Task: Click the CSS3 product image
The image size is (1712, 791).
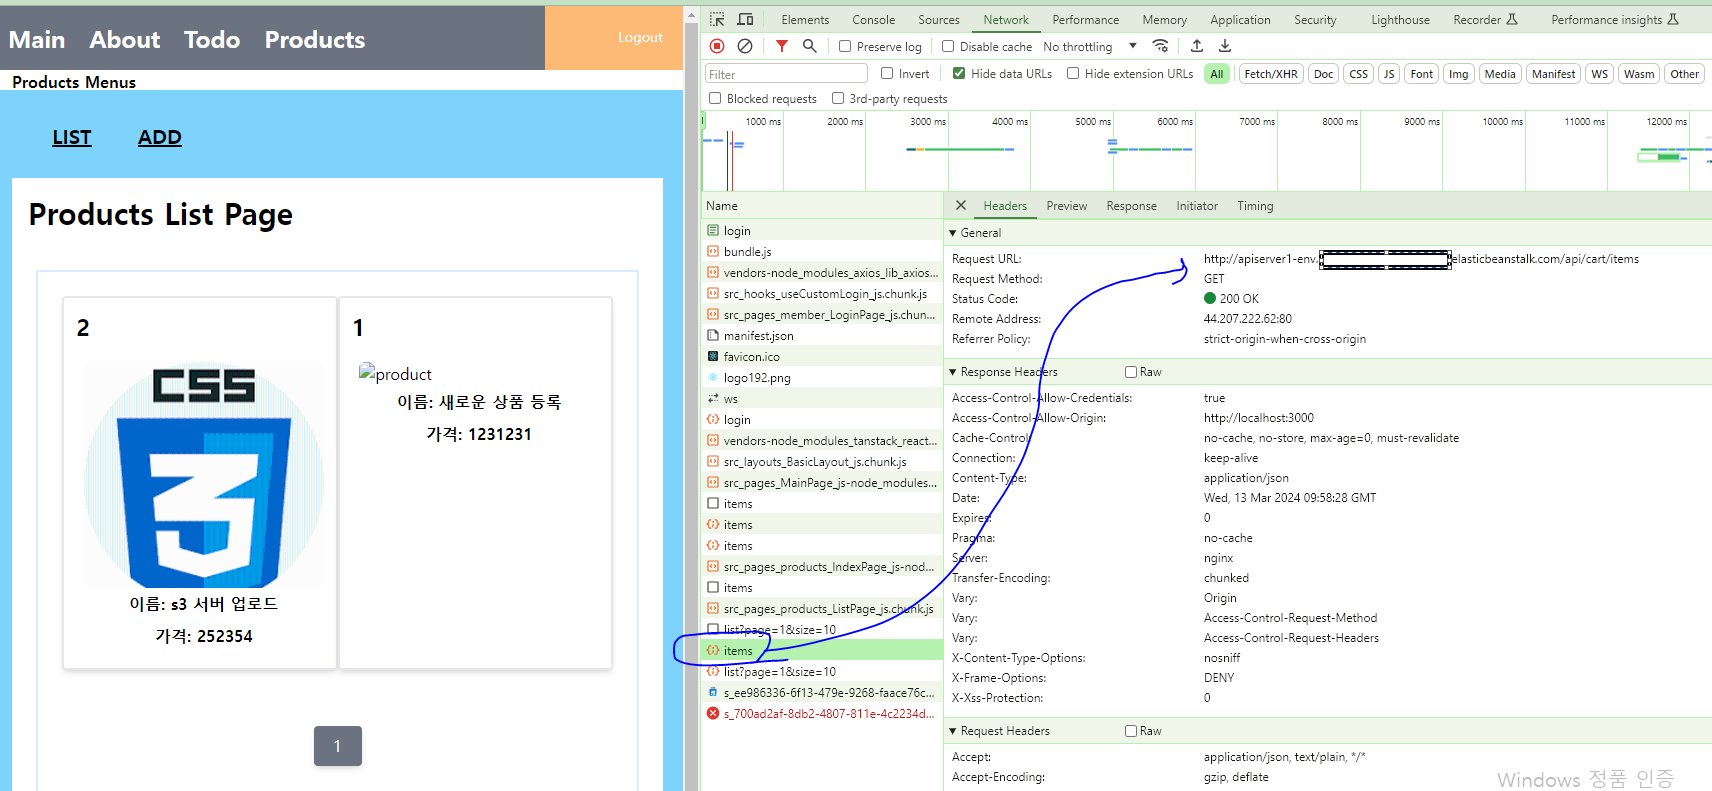Action: 204,475
